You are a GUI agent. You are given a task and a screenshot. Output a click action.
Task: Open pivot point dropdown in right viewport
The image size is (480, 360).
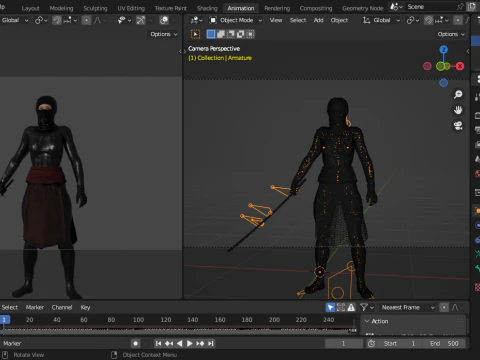413,20
